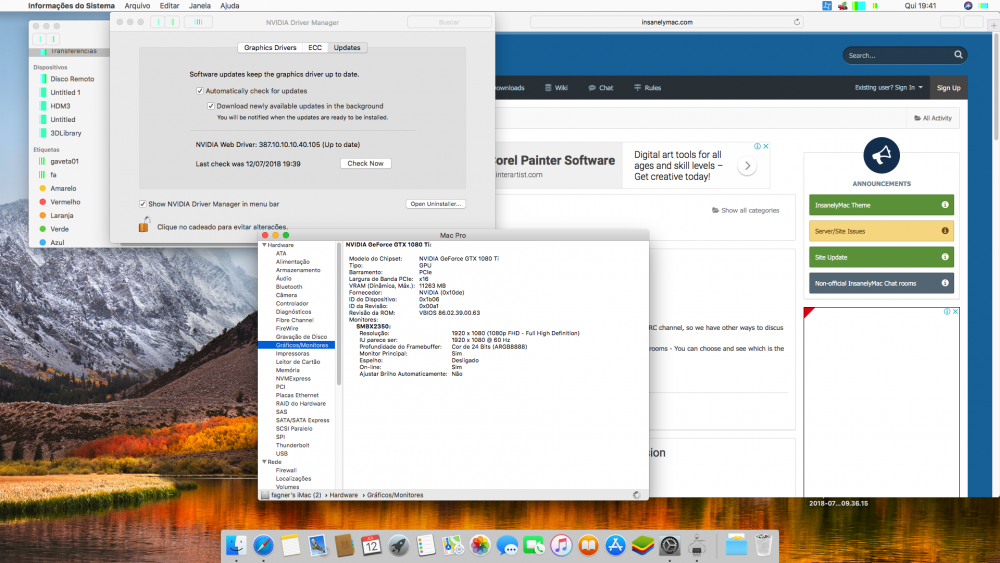
Task: Select the Vermelho red tag
Action: point(65,202)
